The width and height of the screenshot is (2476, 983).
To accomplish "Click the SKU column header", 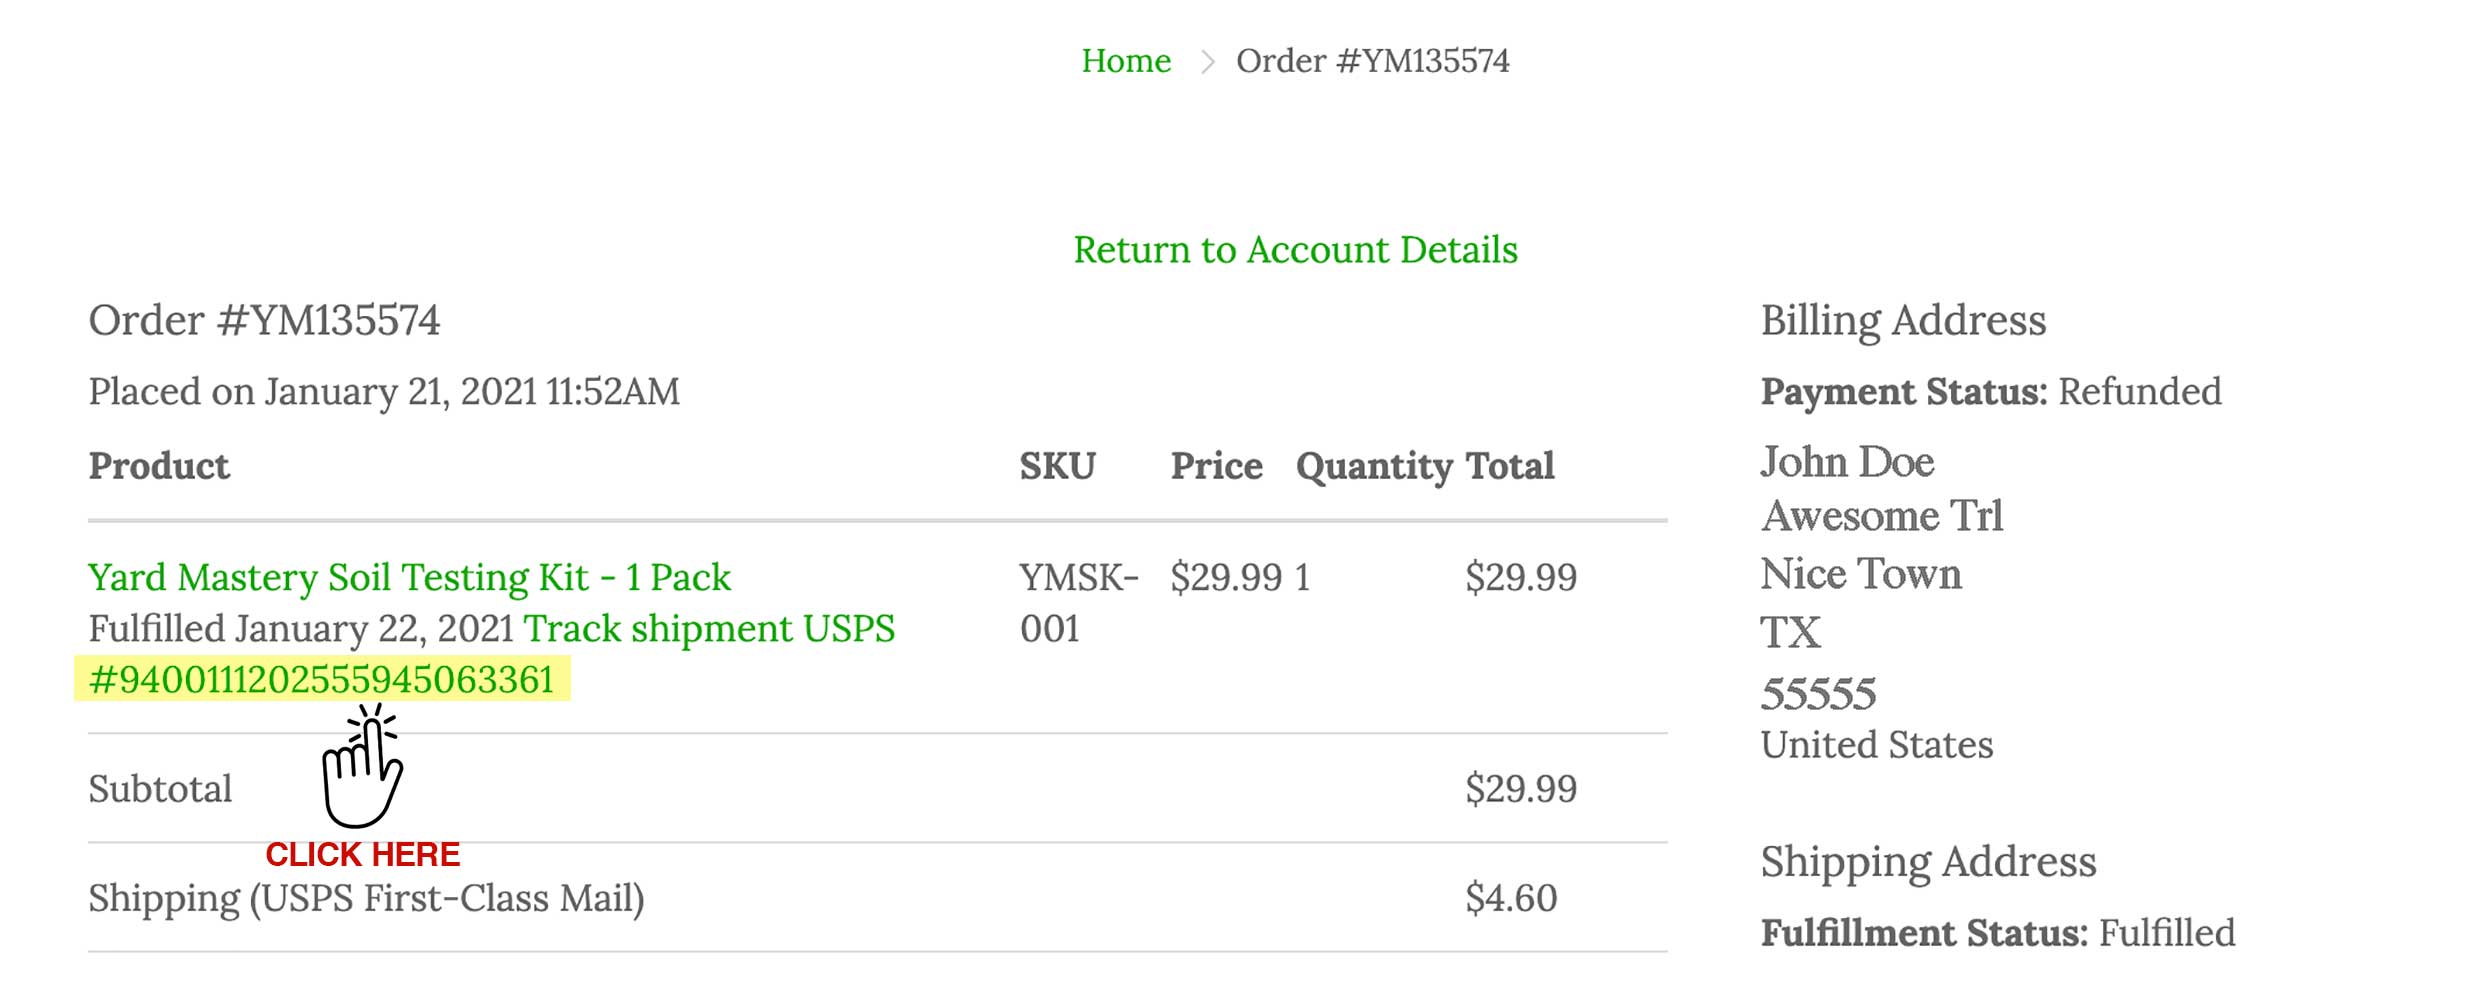I will (x=1057, y=466).
